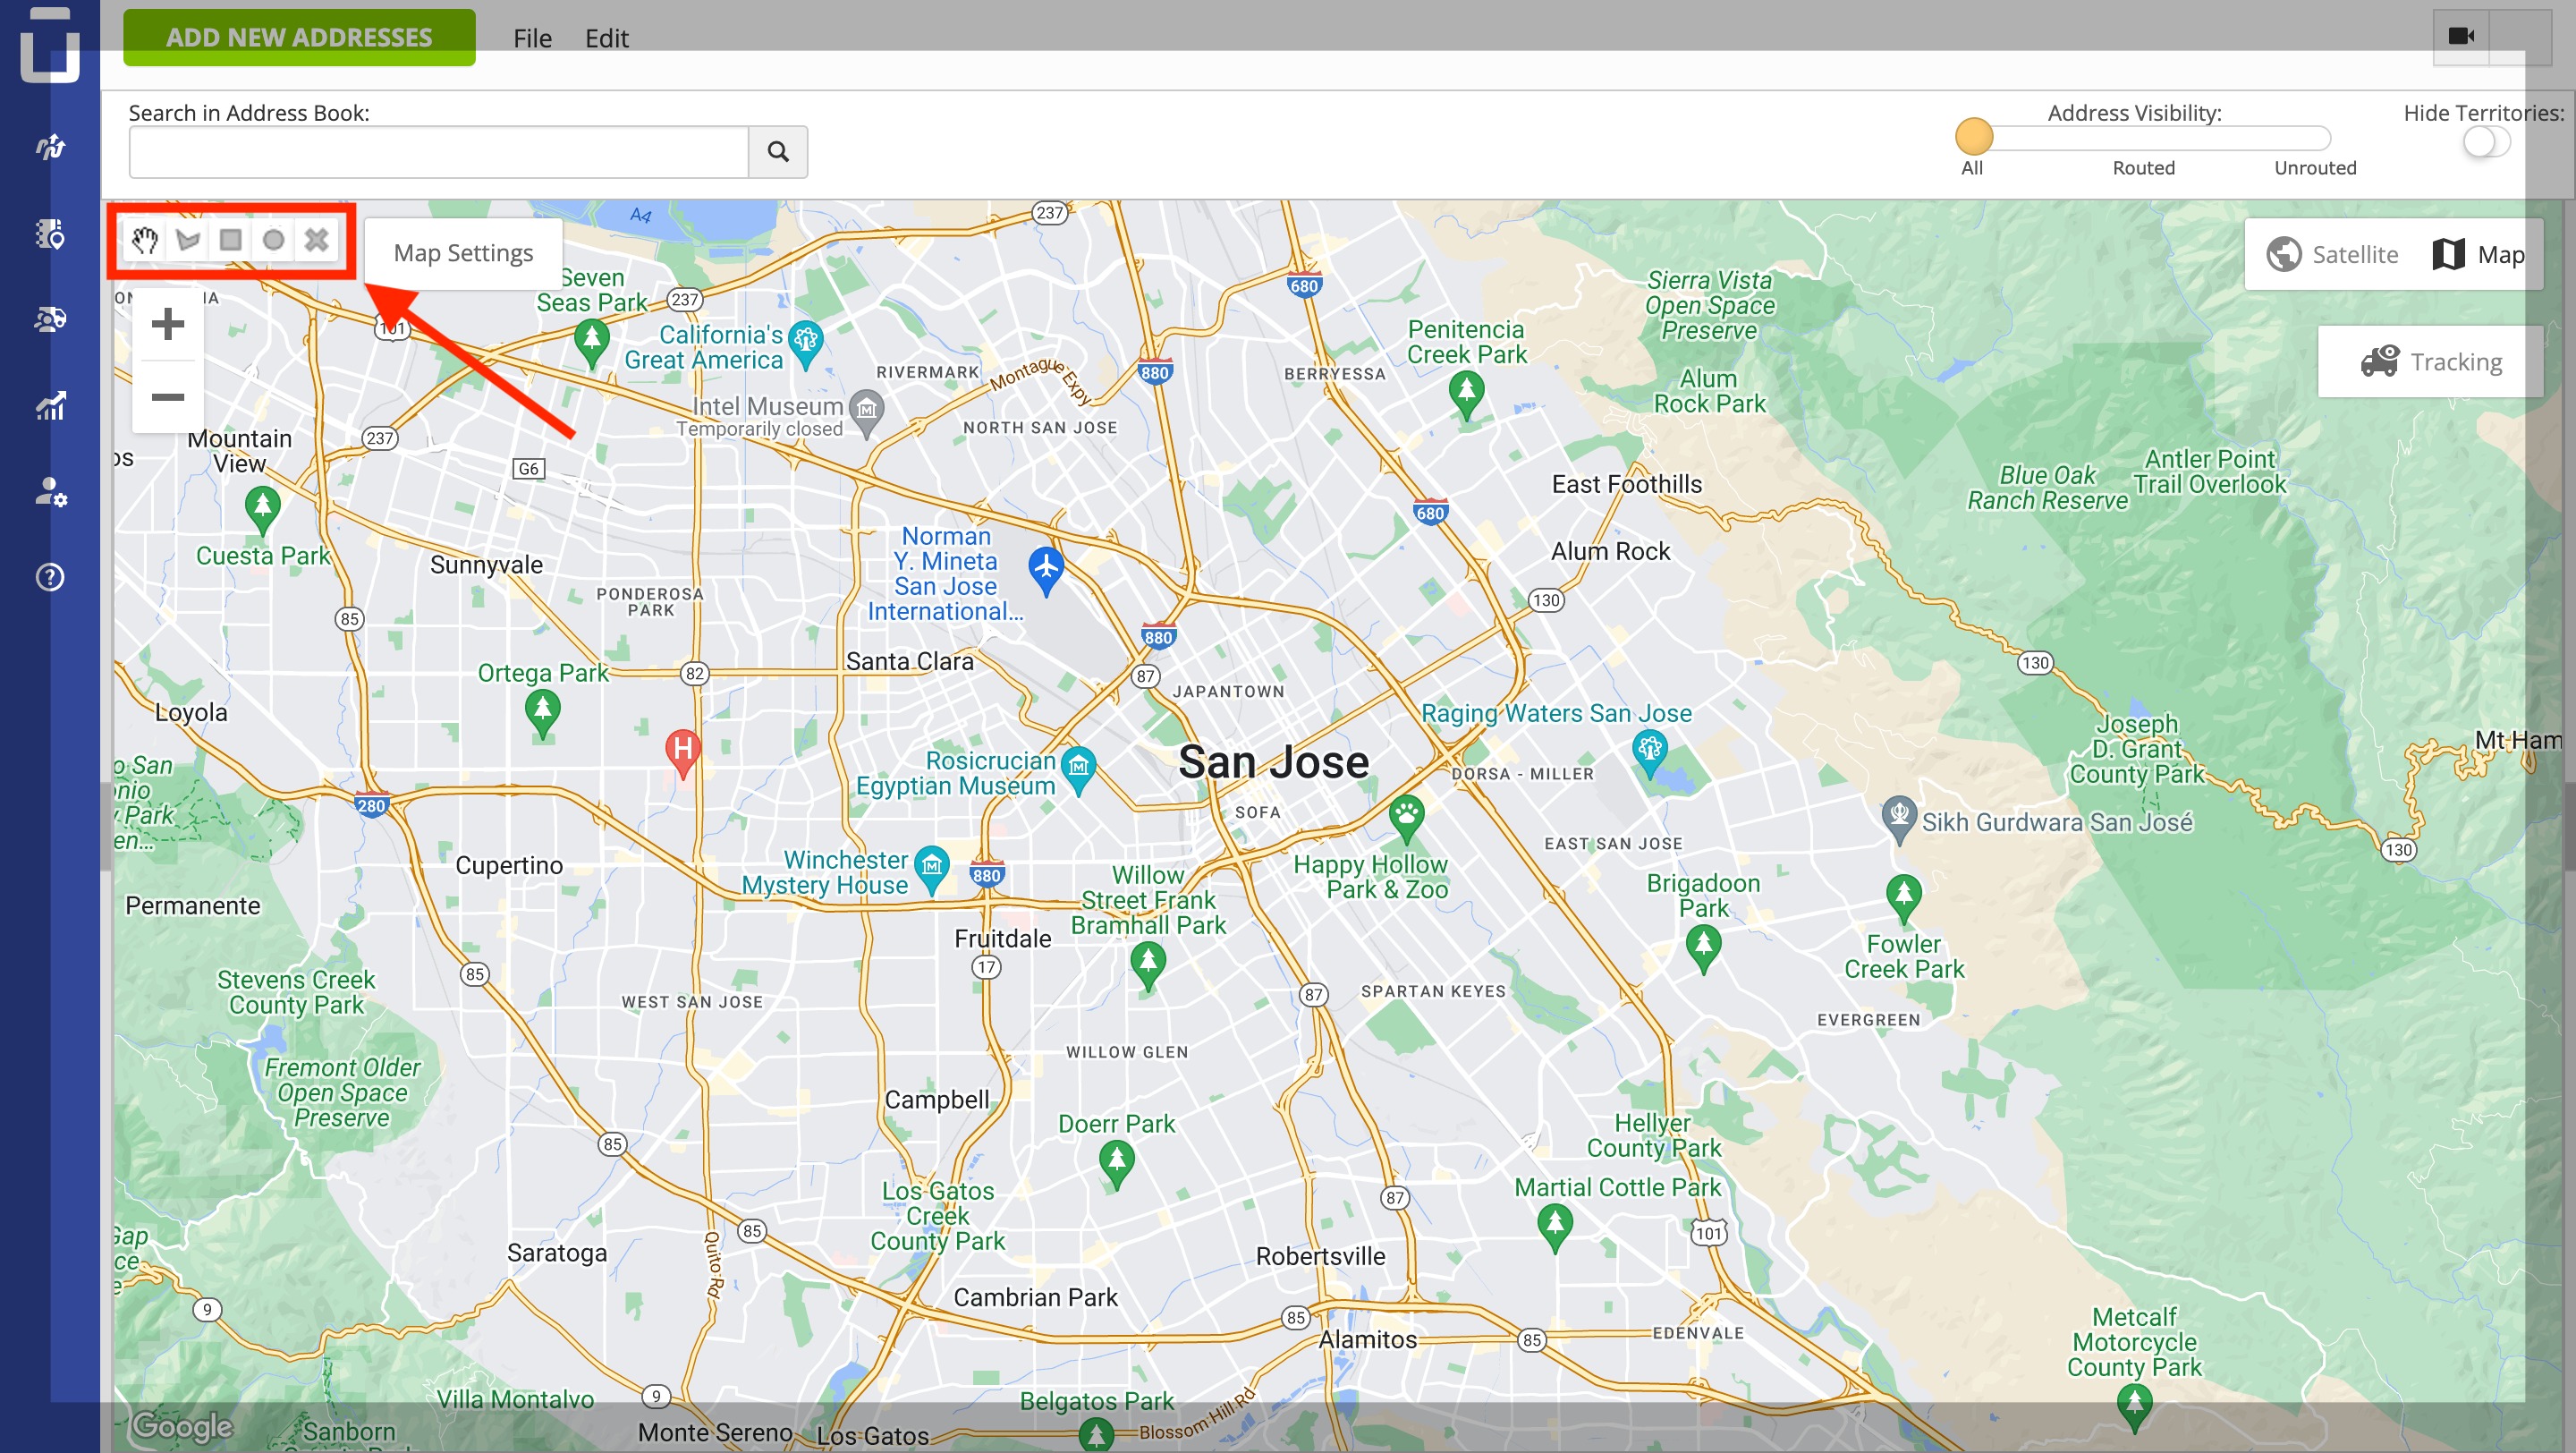Set Address Visibility to Routed
The height and width of the screenshot is (1453, 2576).
click(x=2144, y=168)
